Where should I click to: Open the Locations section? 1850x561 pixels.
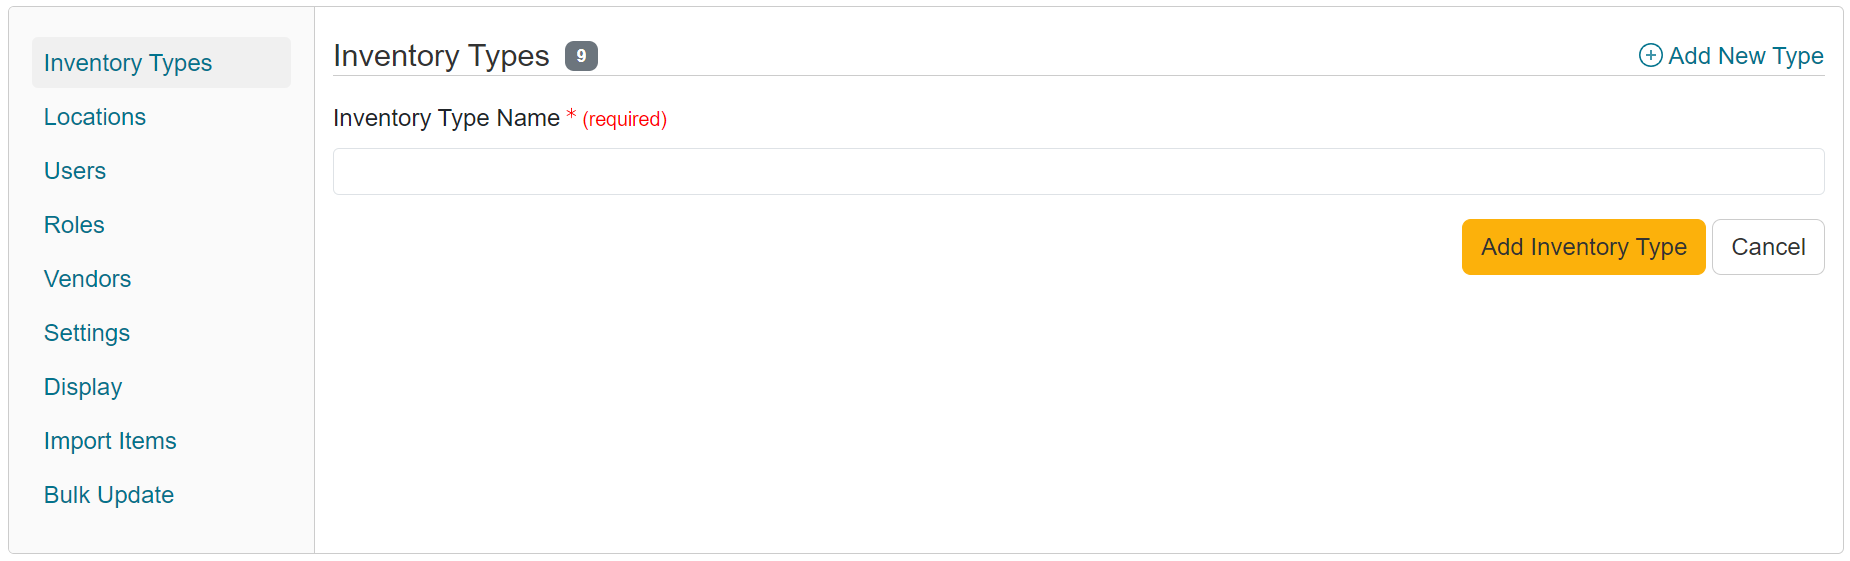tap(95, 117)
